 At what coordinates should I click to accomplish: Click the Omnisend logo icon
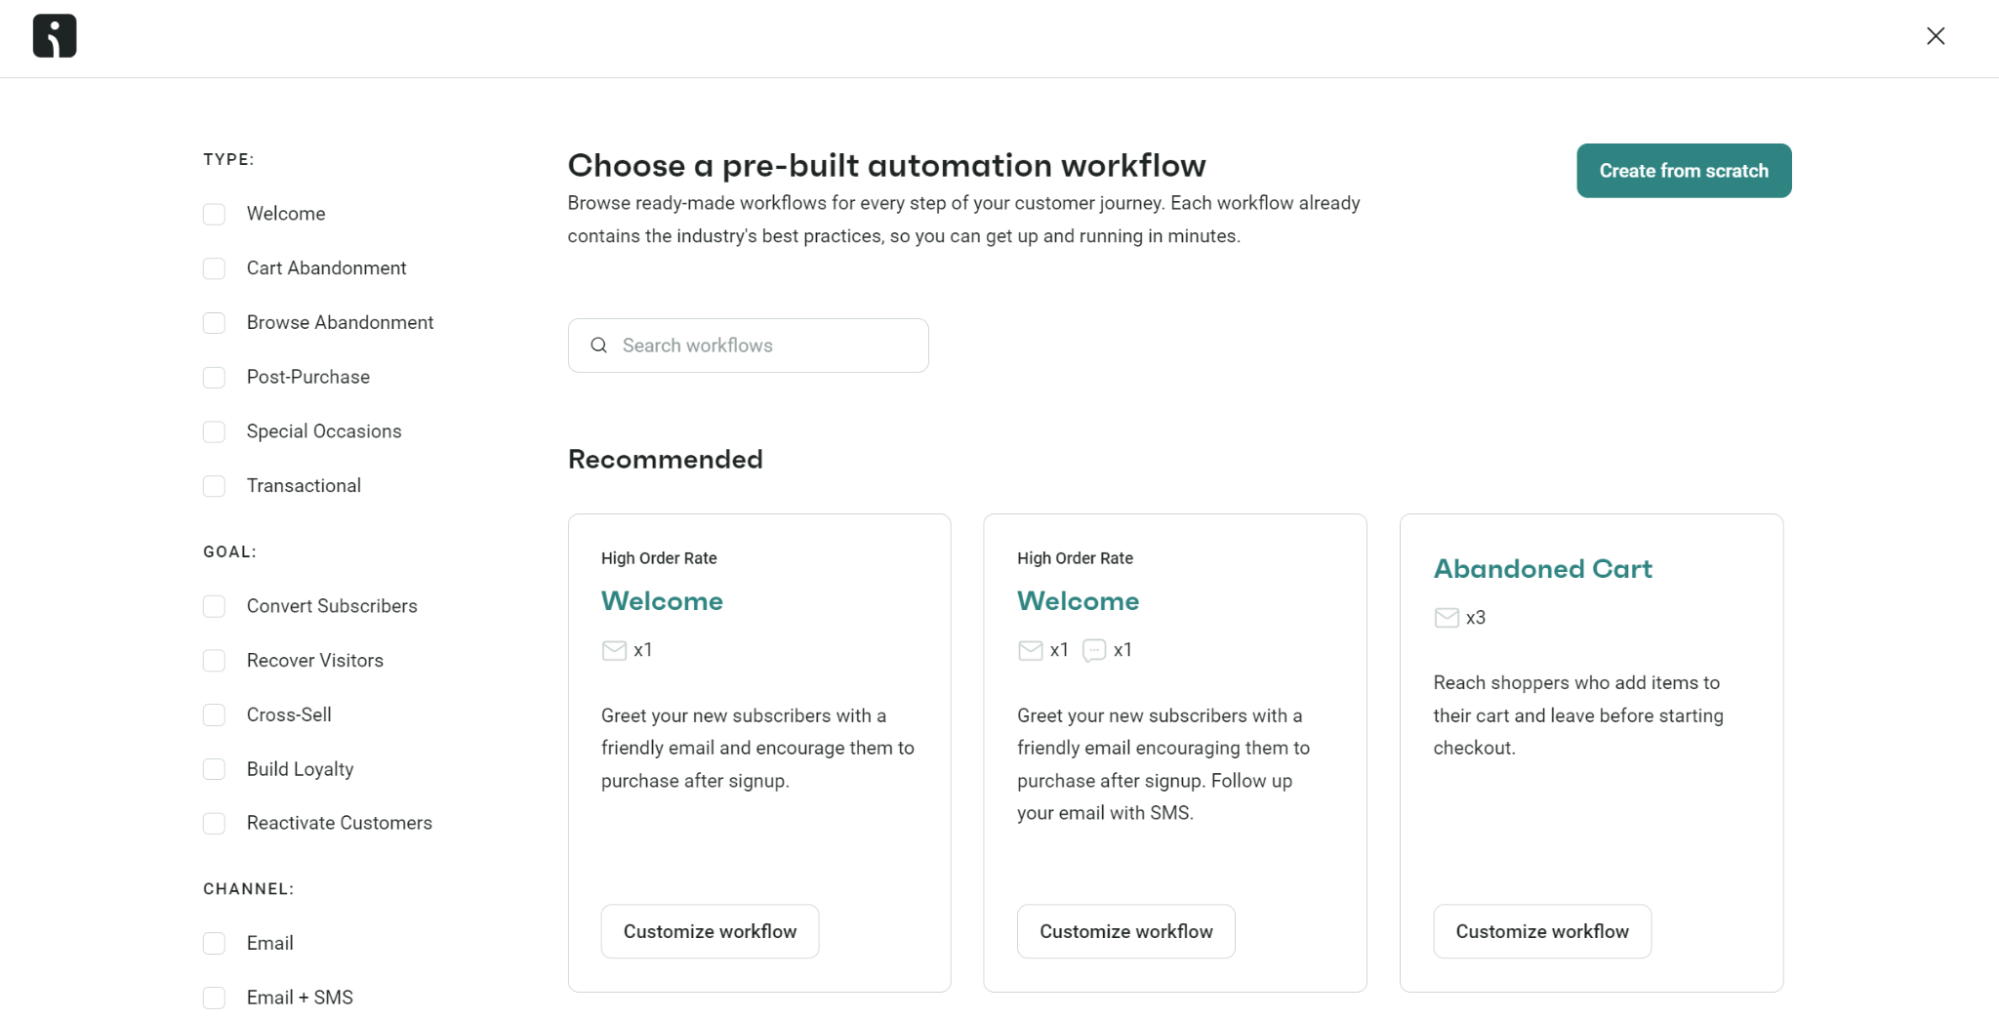[x=54, y=36]
